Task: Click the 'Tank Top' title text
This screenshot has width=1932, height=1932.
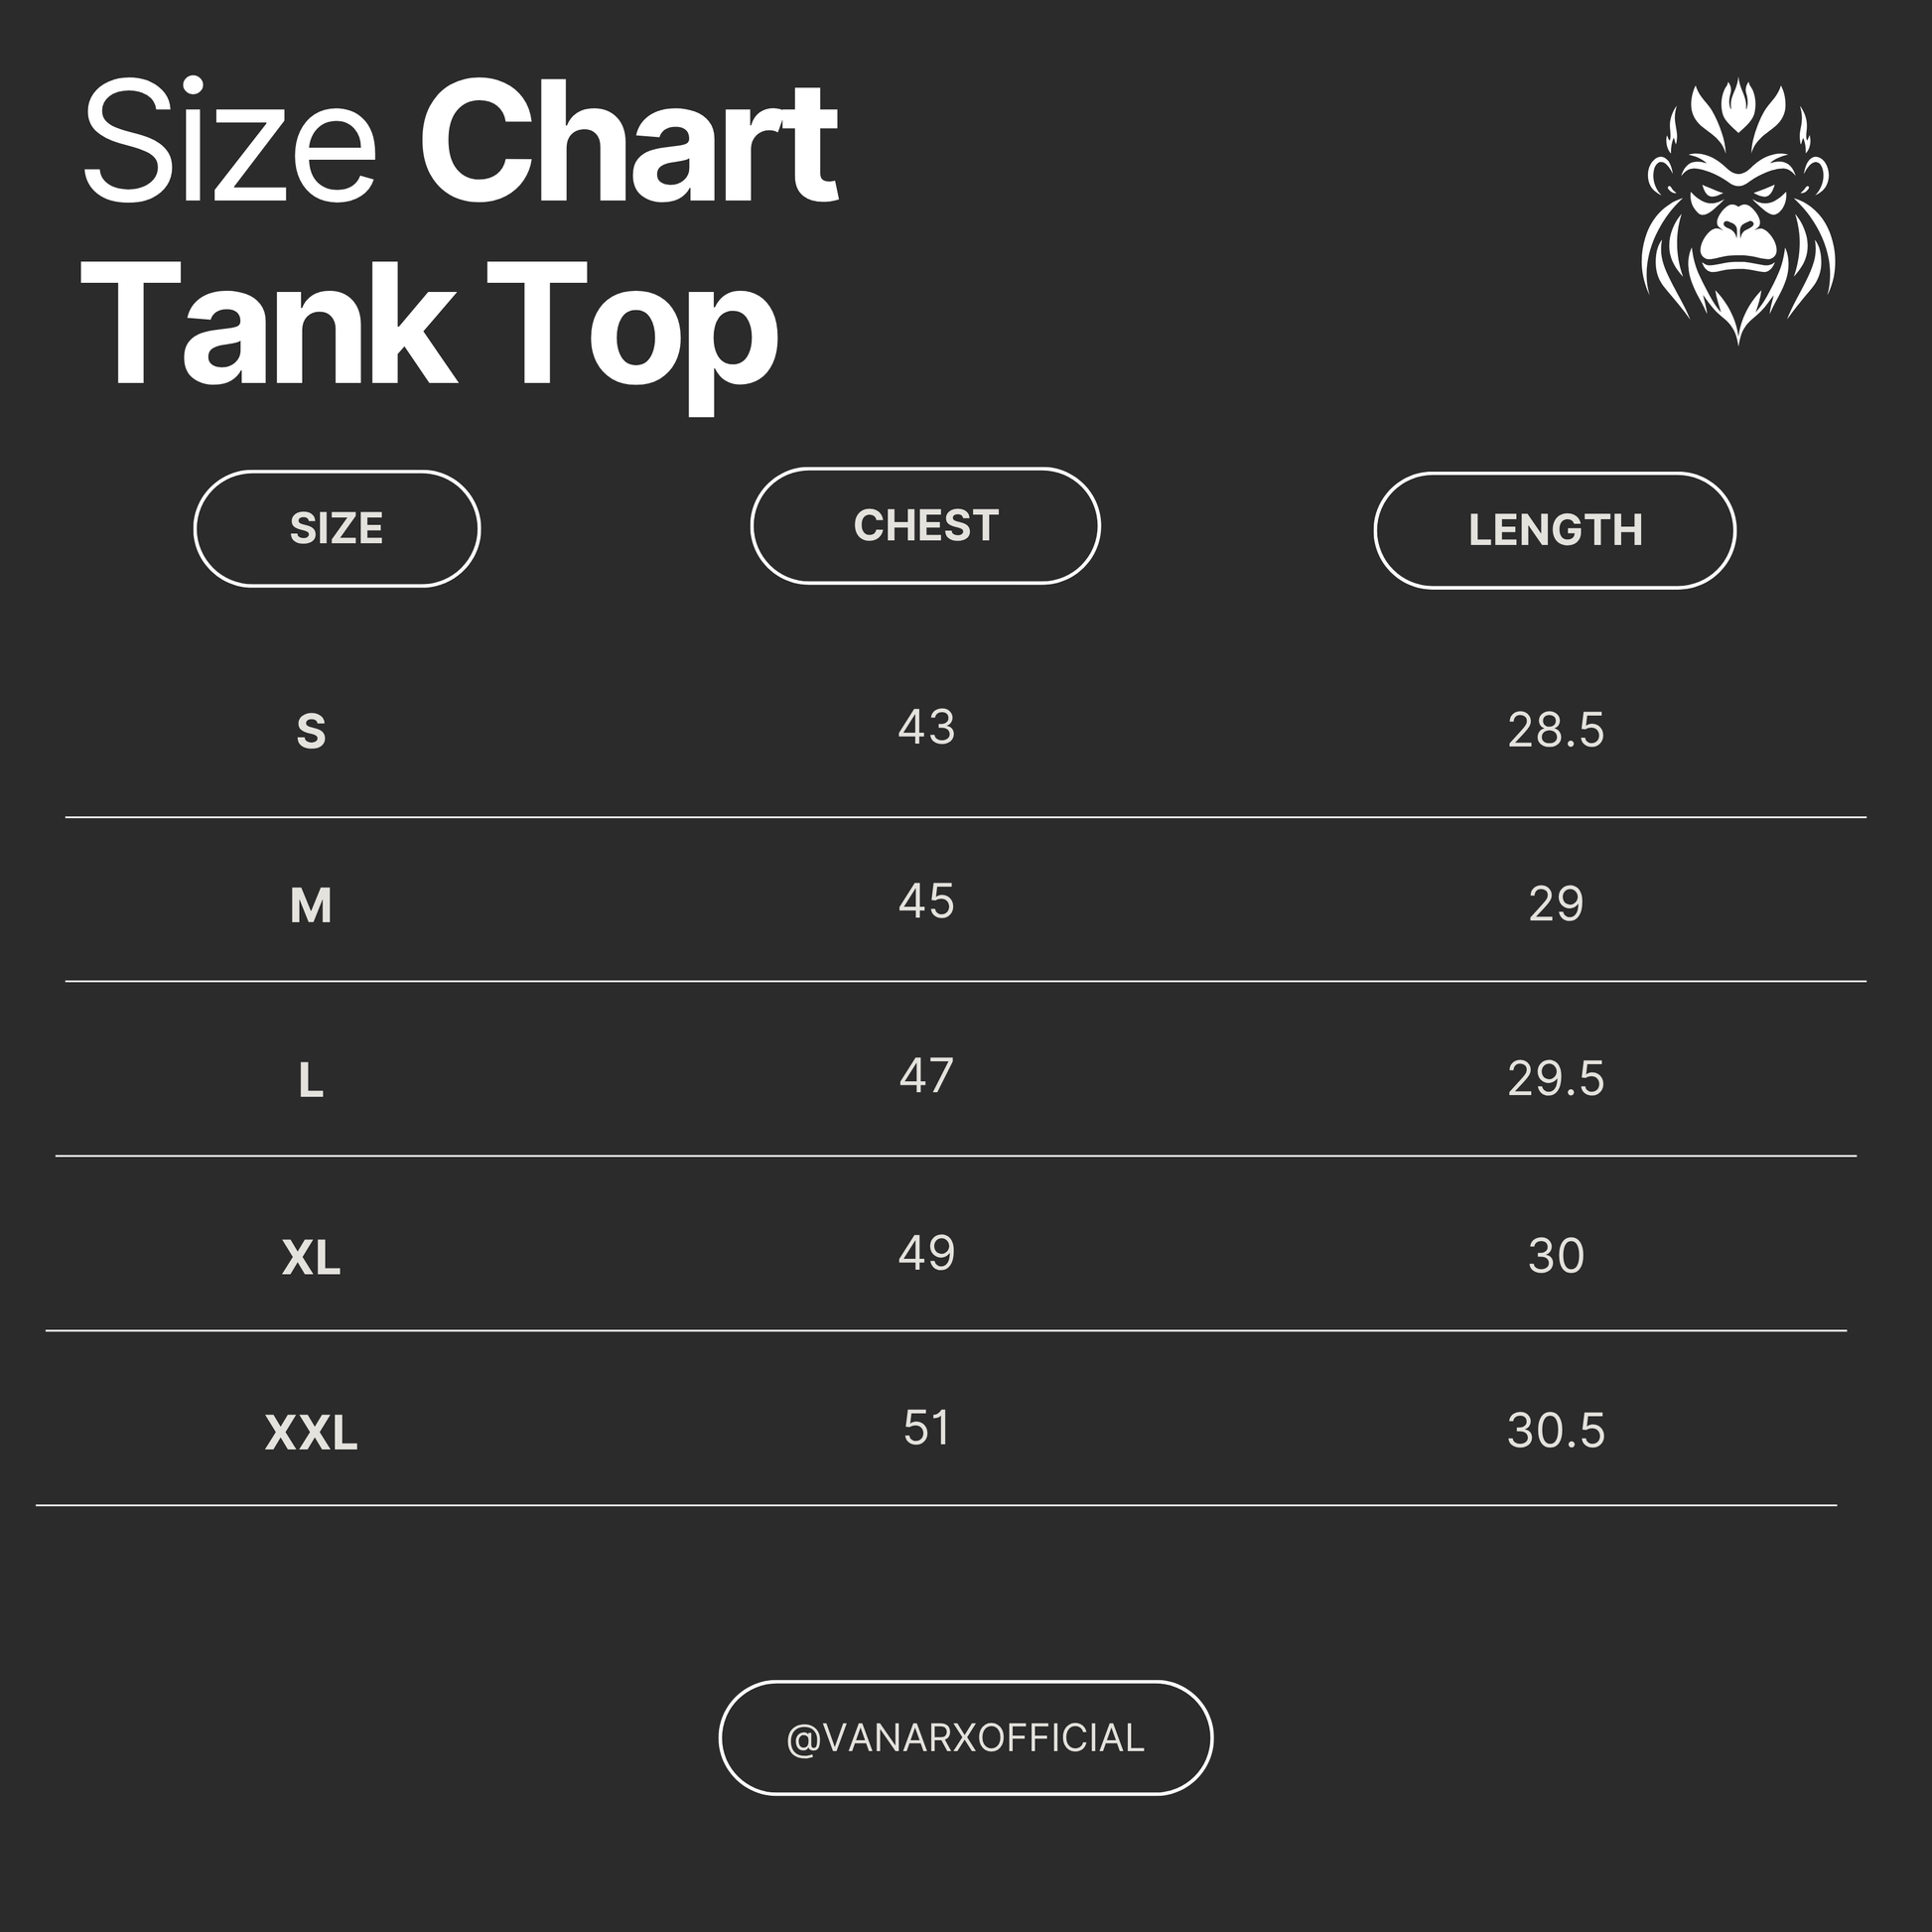Action: coord(430,326)
